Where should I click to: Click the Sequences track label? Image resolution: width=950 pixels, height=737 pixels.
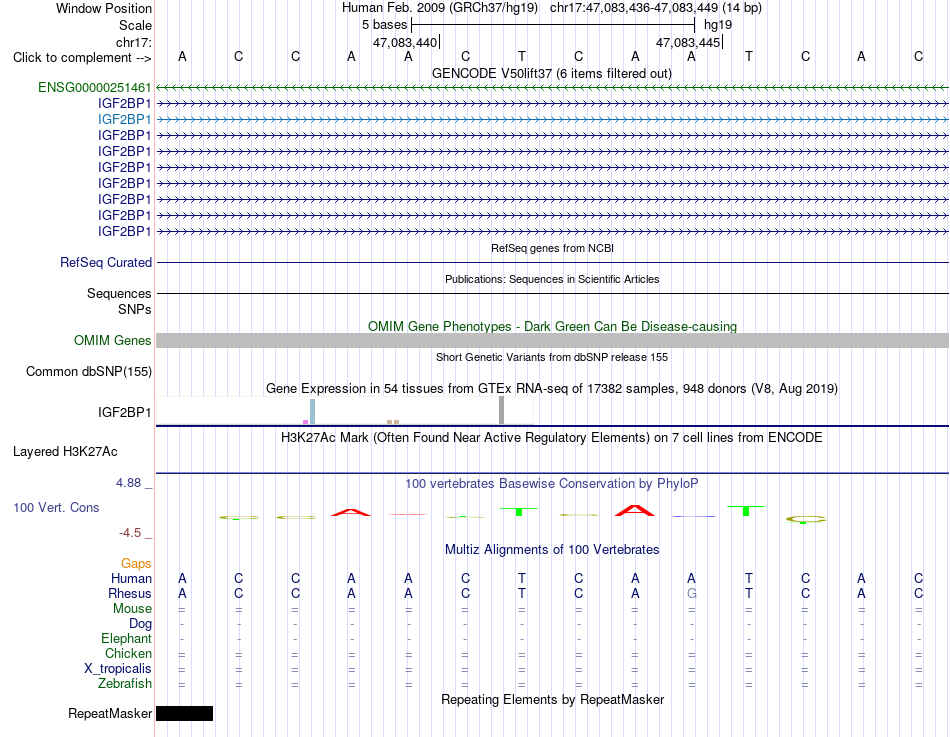coord(119,293)
